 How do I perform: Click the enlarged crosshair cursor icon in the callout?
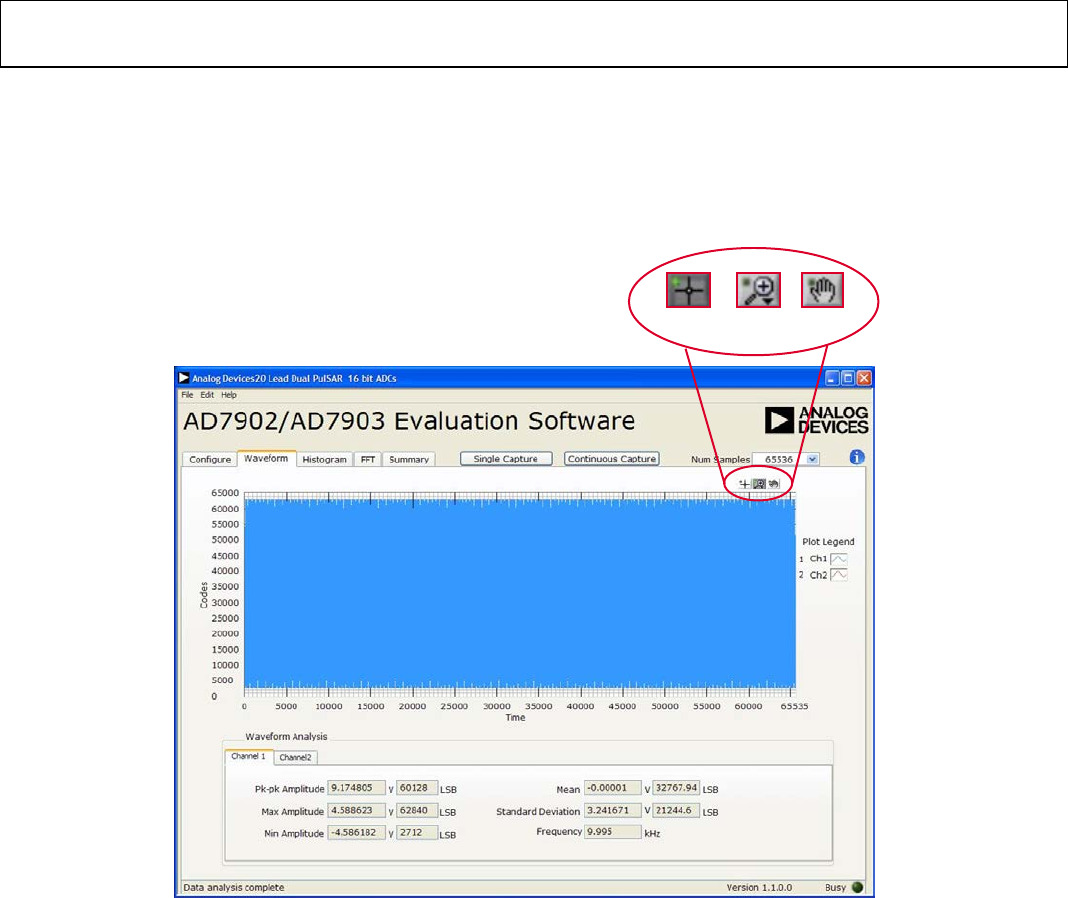coord(689,290)
